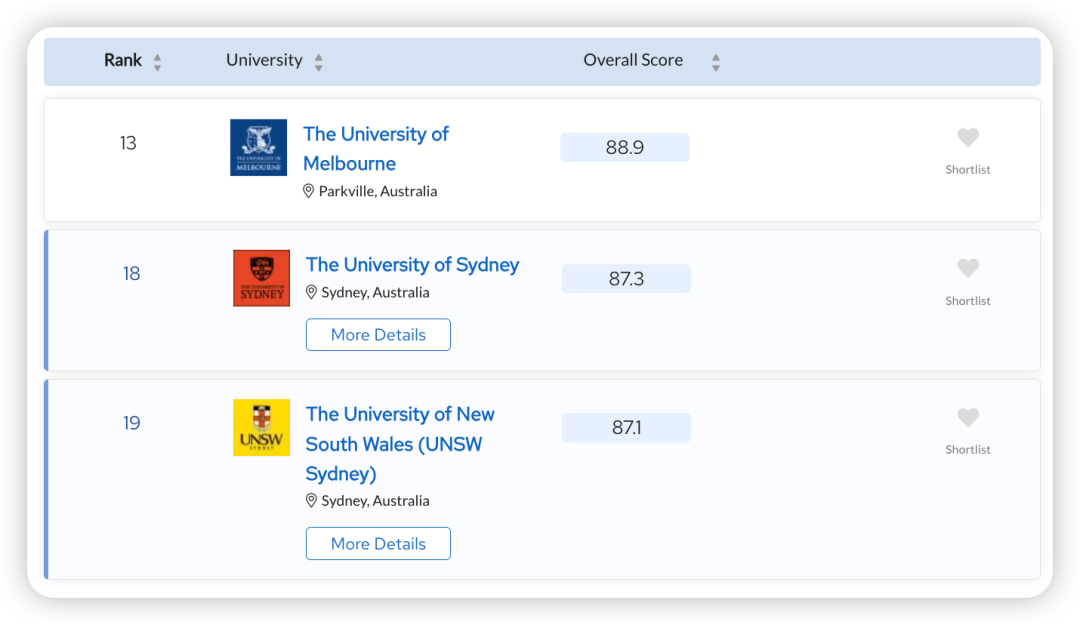Open The University of Melbourne link
1080x625 pixels.
[375, 148]
